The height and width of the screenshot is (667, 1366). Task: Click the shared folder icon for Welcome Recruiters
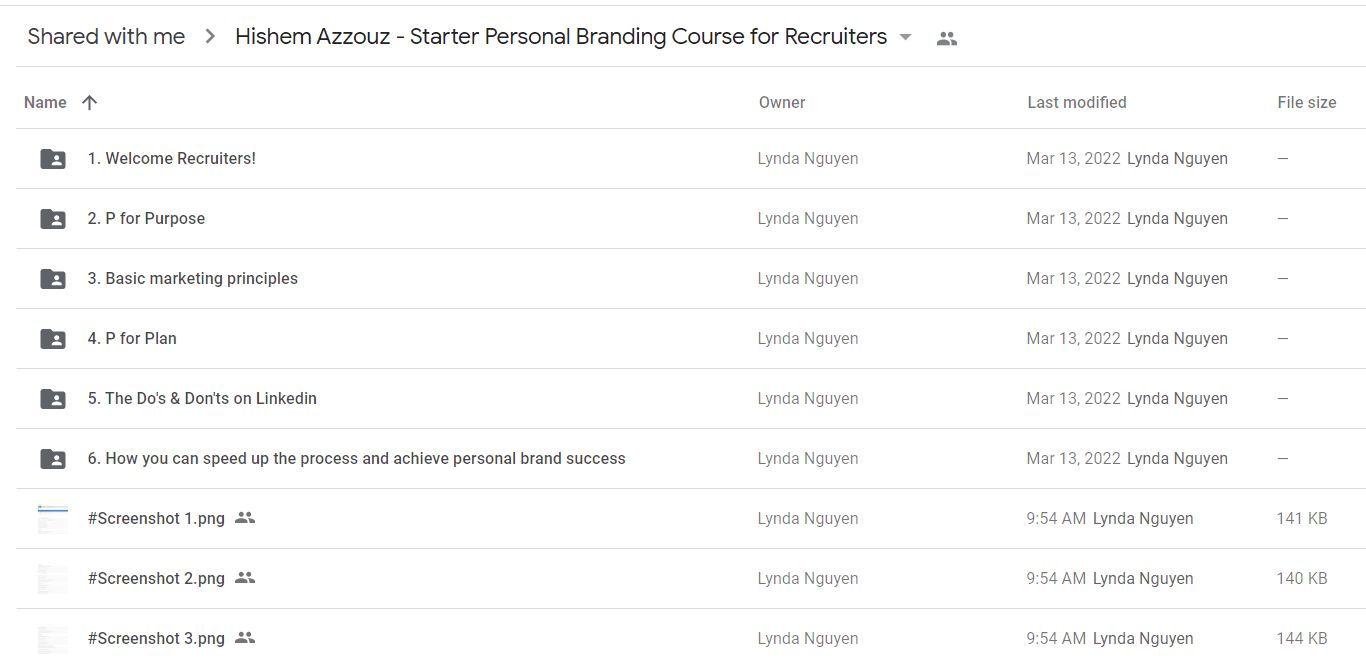pyautogui.click(x=53, y=158)
